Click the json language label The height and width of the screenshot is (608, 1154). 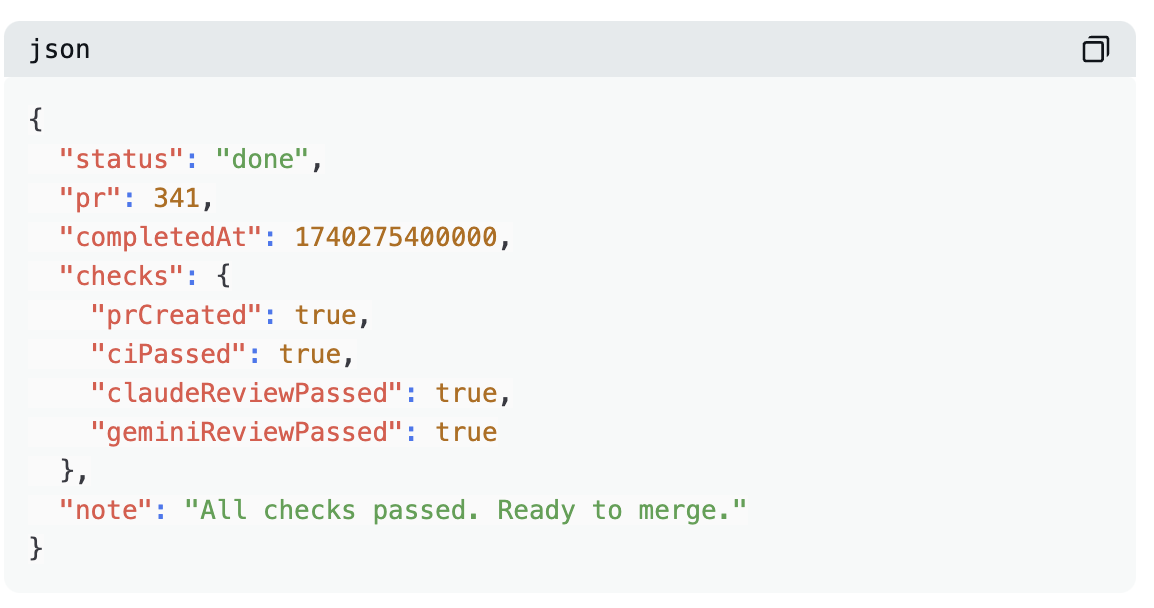click(59, 49)
